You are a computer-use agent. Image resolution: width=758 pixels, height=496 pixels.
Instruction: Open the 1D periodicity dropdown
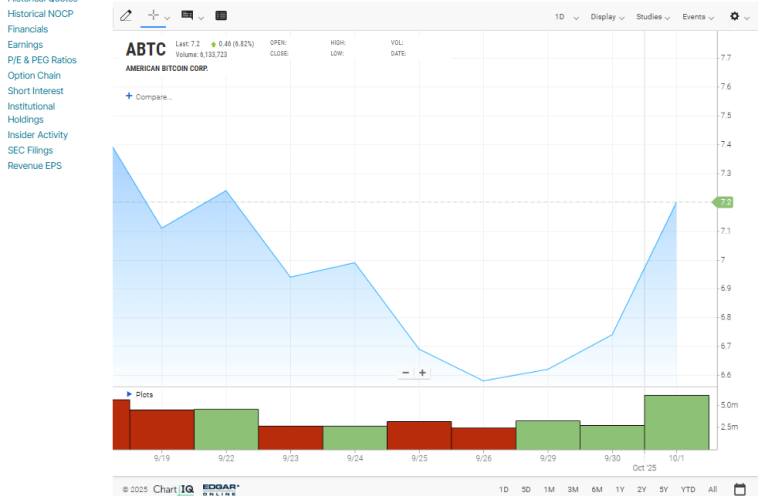click(567, 17)
